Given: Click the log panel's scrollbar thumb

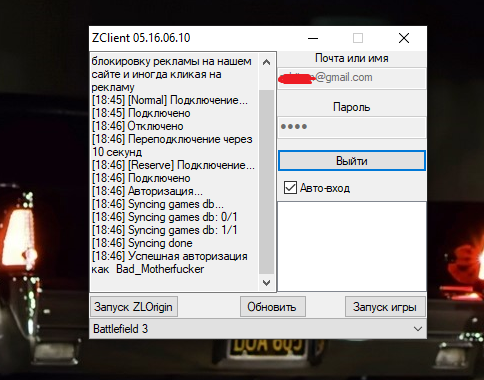Looking at the screenshot, I should 266,181.
